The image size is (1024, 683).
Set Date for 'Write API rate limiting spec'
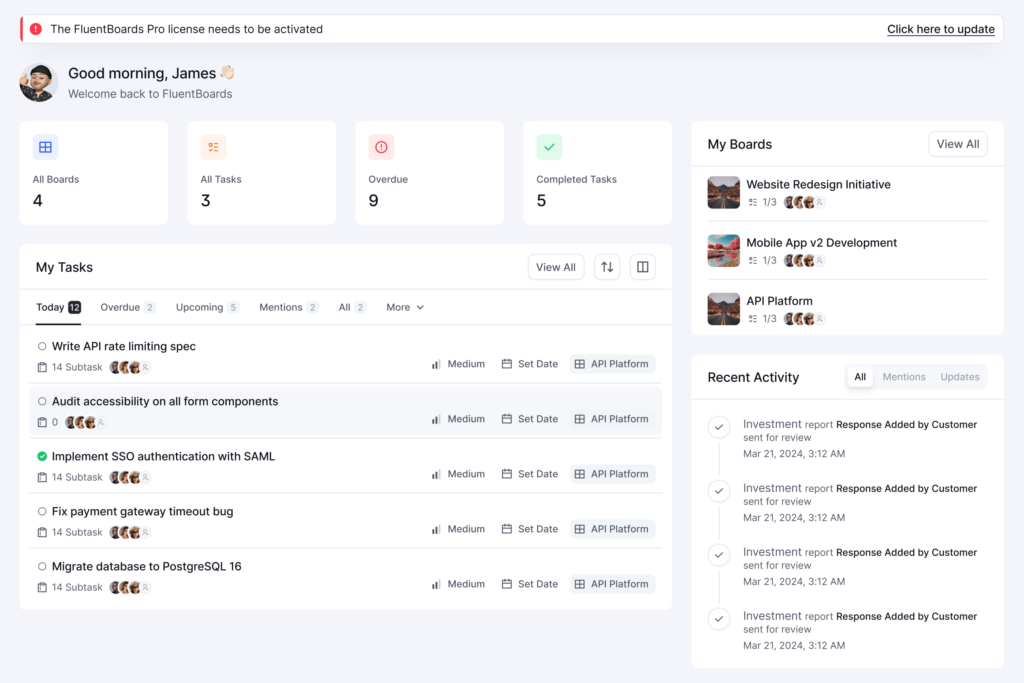(530, 364)
